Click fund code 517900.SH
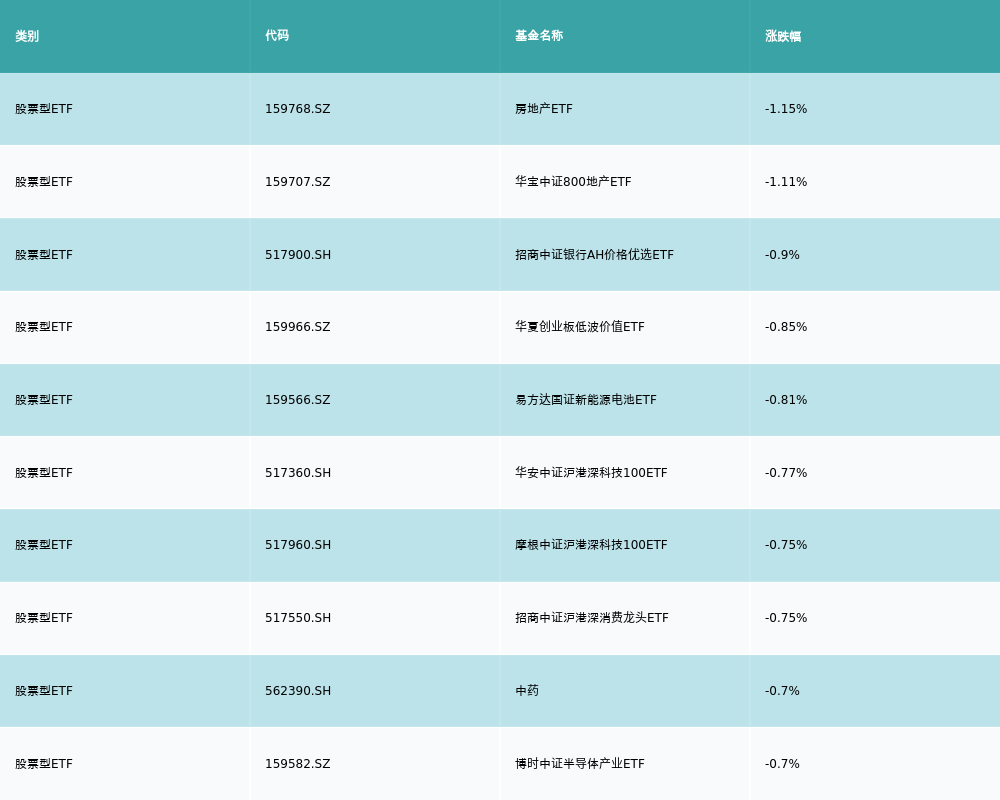The image size is (1000, 800). click(x=298, y=255)
